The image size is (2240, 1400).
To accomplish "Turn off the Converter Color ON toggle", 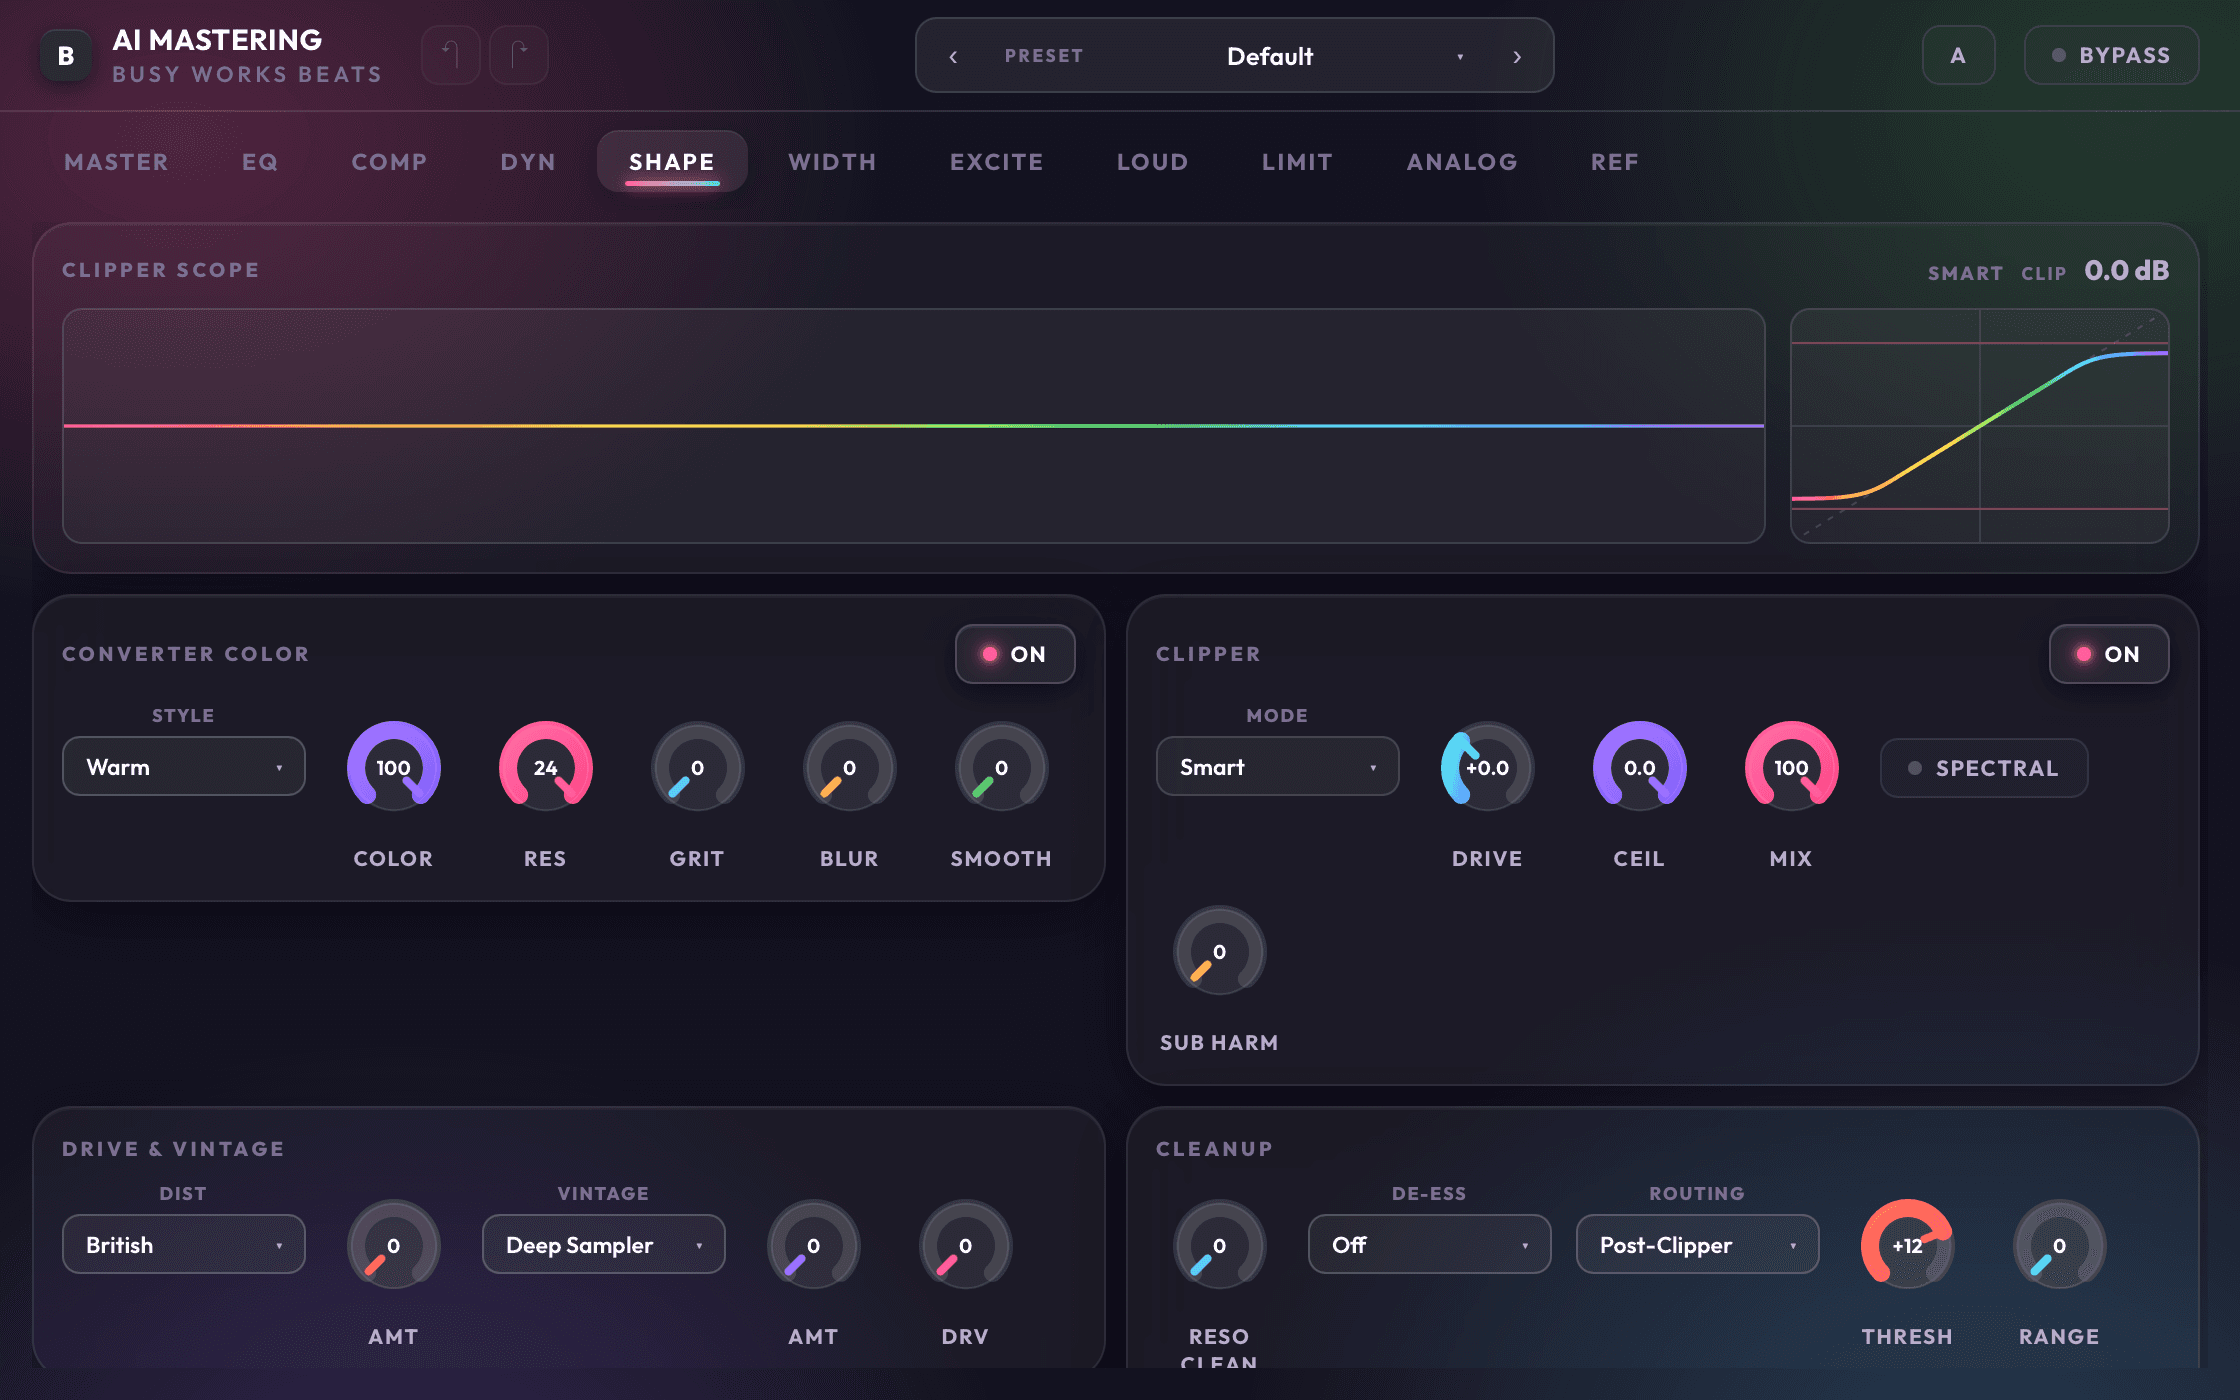I will [x=1015, y=654].
